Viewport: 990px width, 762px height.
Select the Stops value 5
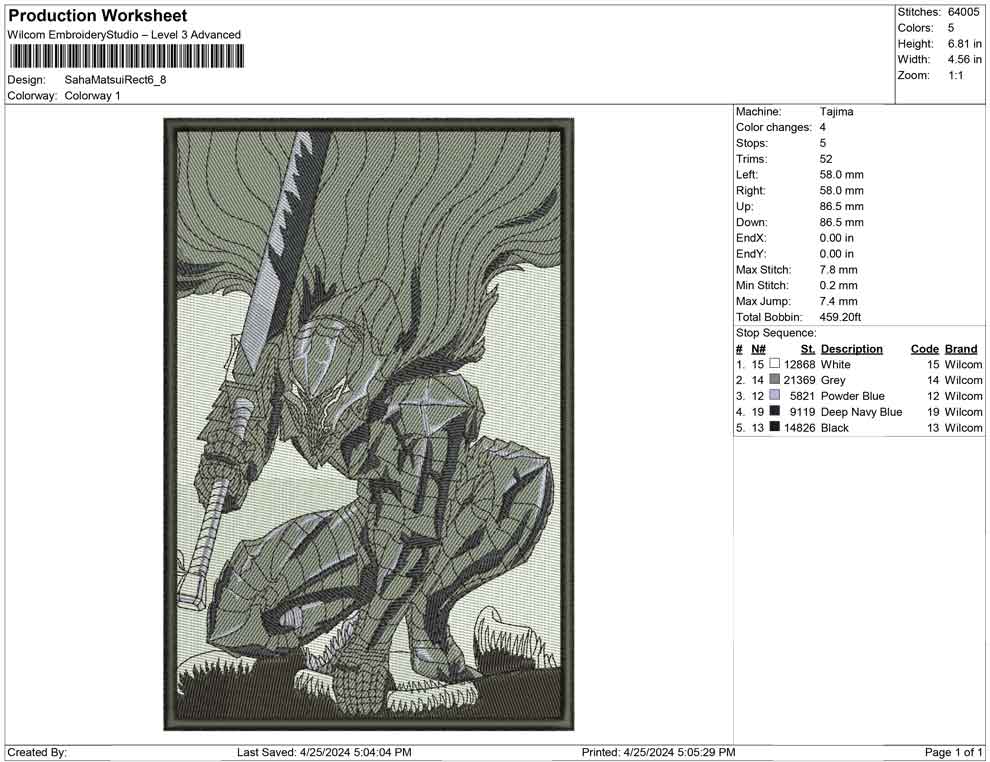click(823, 143)
